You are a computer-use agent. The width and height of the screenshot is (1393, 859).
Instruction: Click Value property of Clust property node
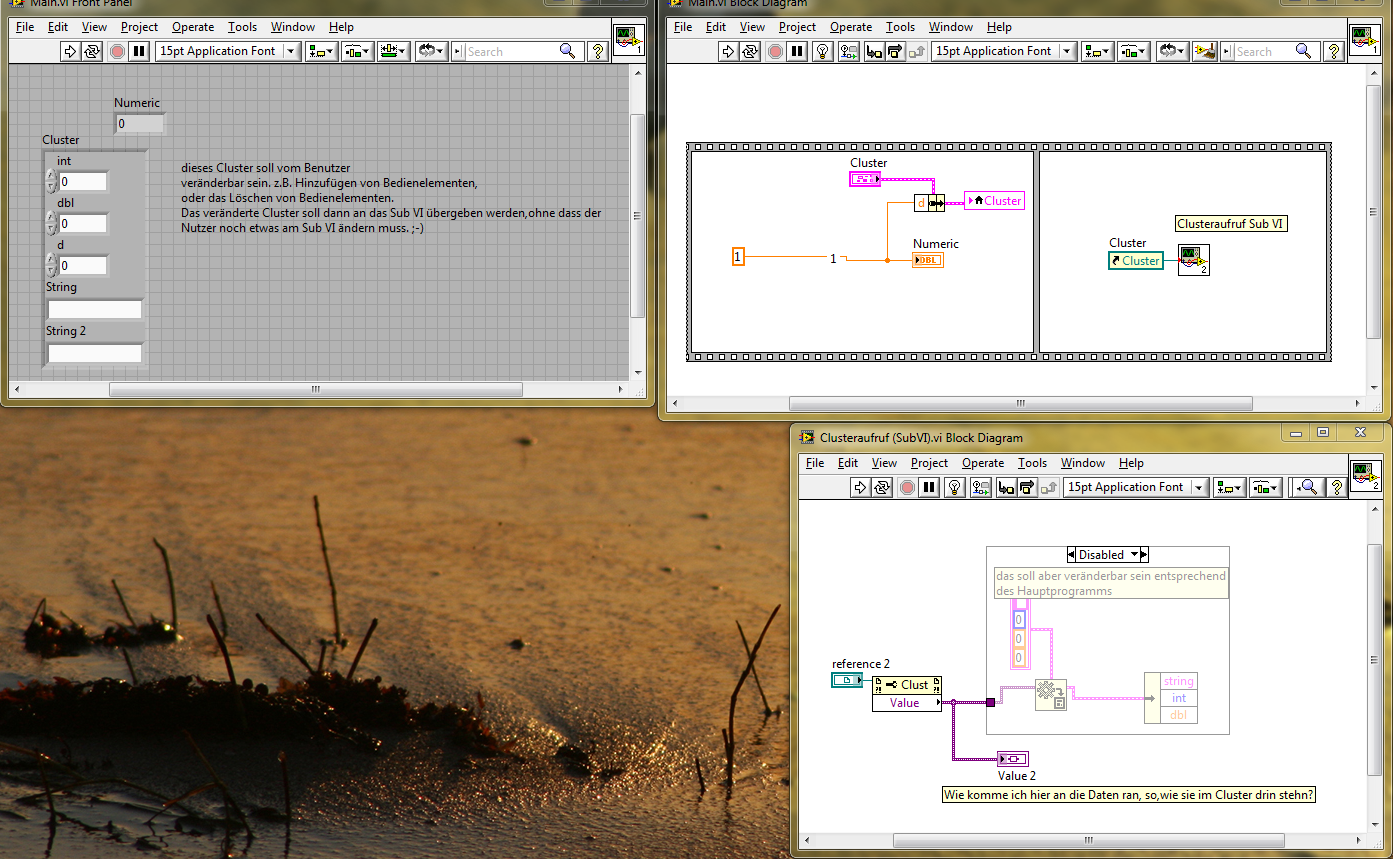[x=906, y=703]
